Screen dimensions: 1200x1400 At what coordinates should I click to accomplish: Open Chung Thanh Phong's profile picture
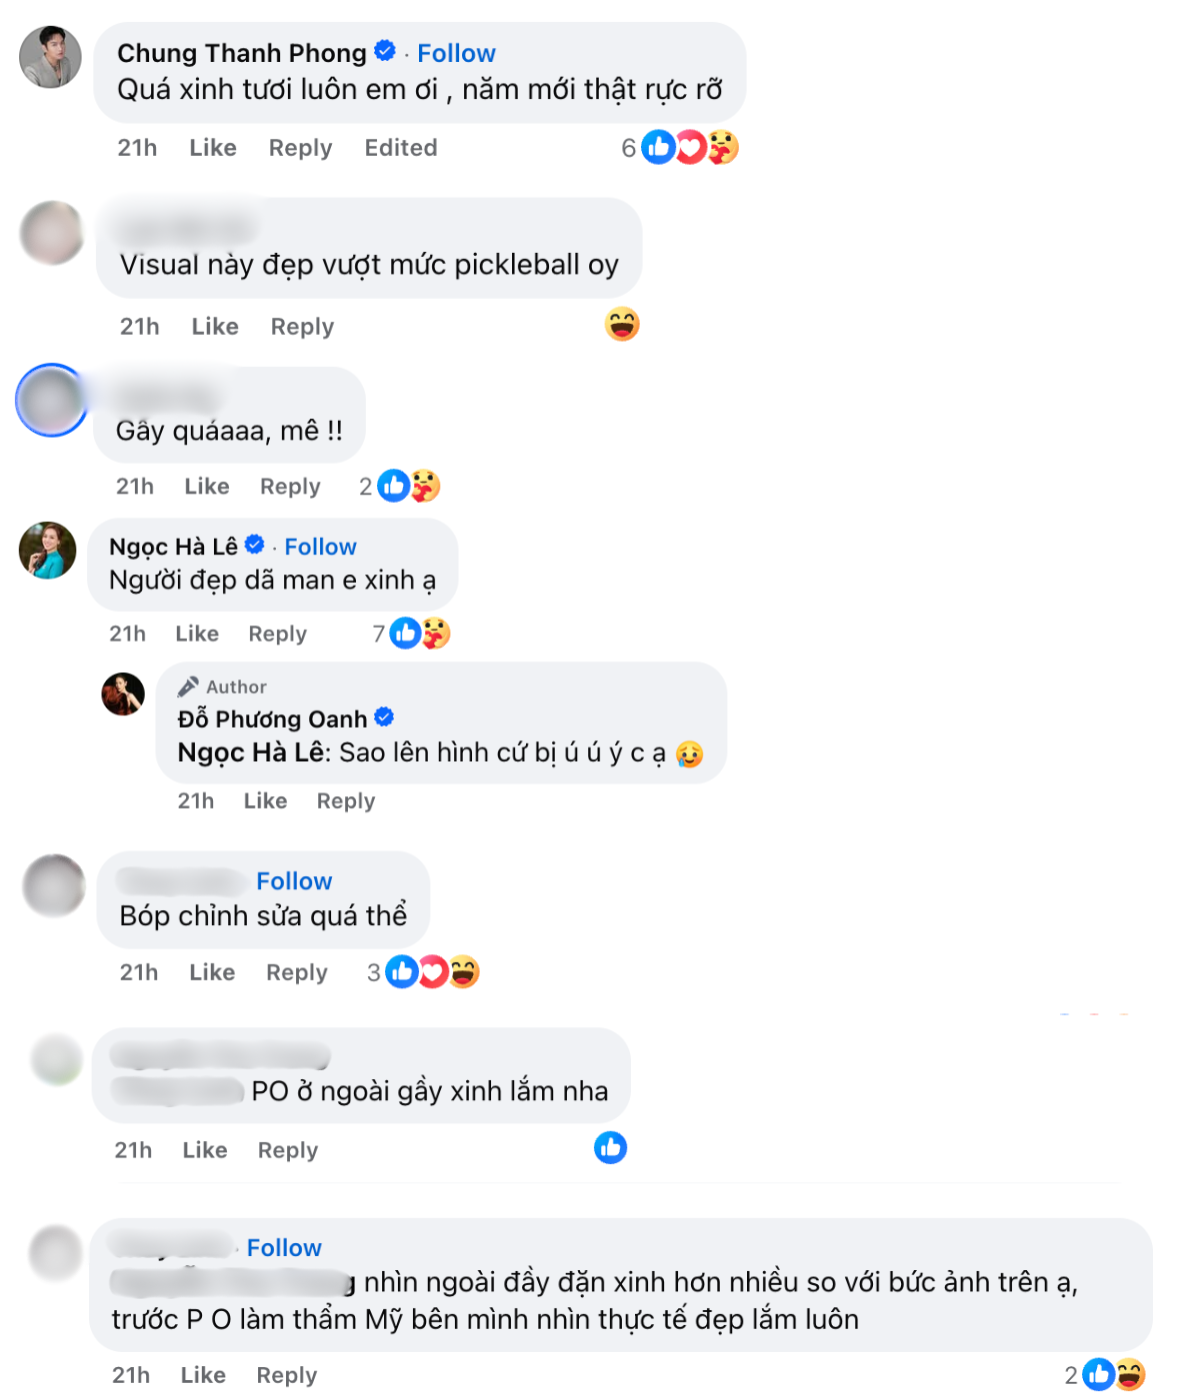click(50, 57)
